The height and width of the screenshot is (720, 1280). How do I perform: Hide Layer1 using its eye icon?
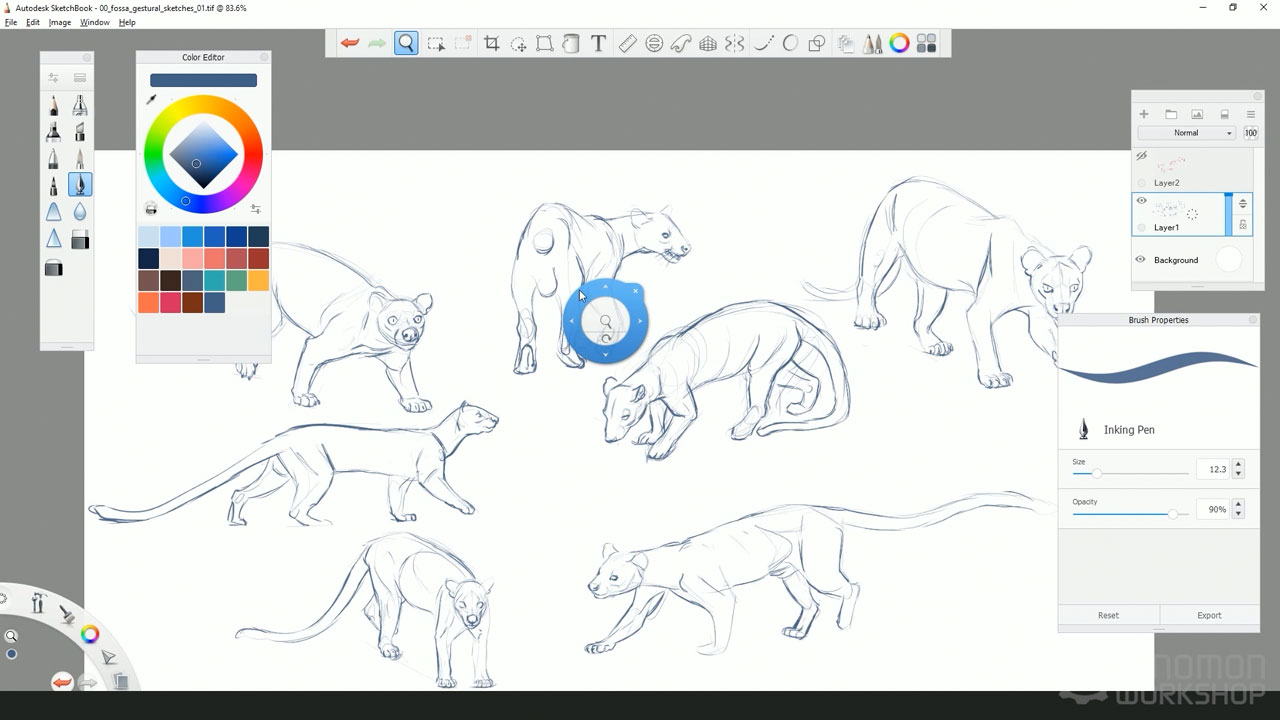(x=1141, y=201)
